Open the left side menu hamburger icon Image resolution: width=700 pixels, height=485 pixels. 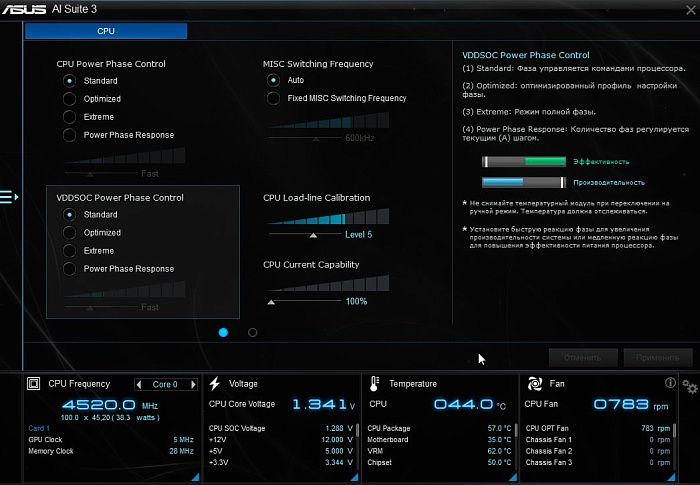click(x=9, y=197)
